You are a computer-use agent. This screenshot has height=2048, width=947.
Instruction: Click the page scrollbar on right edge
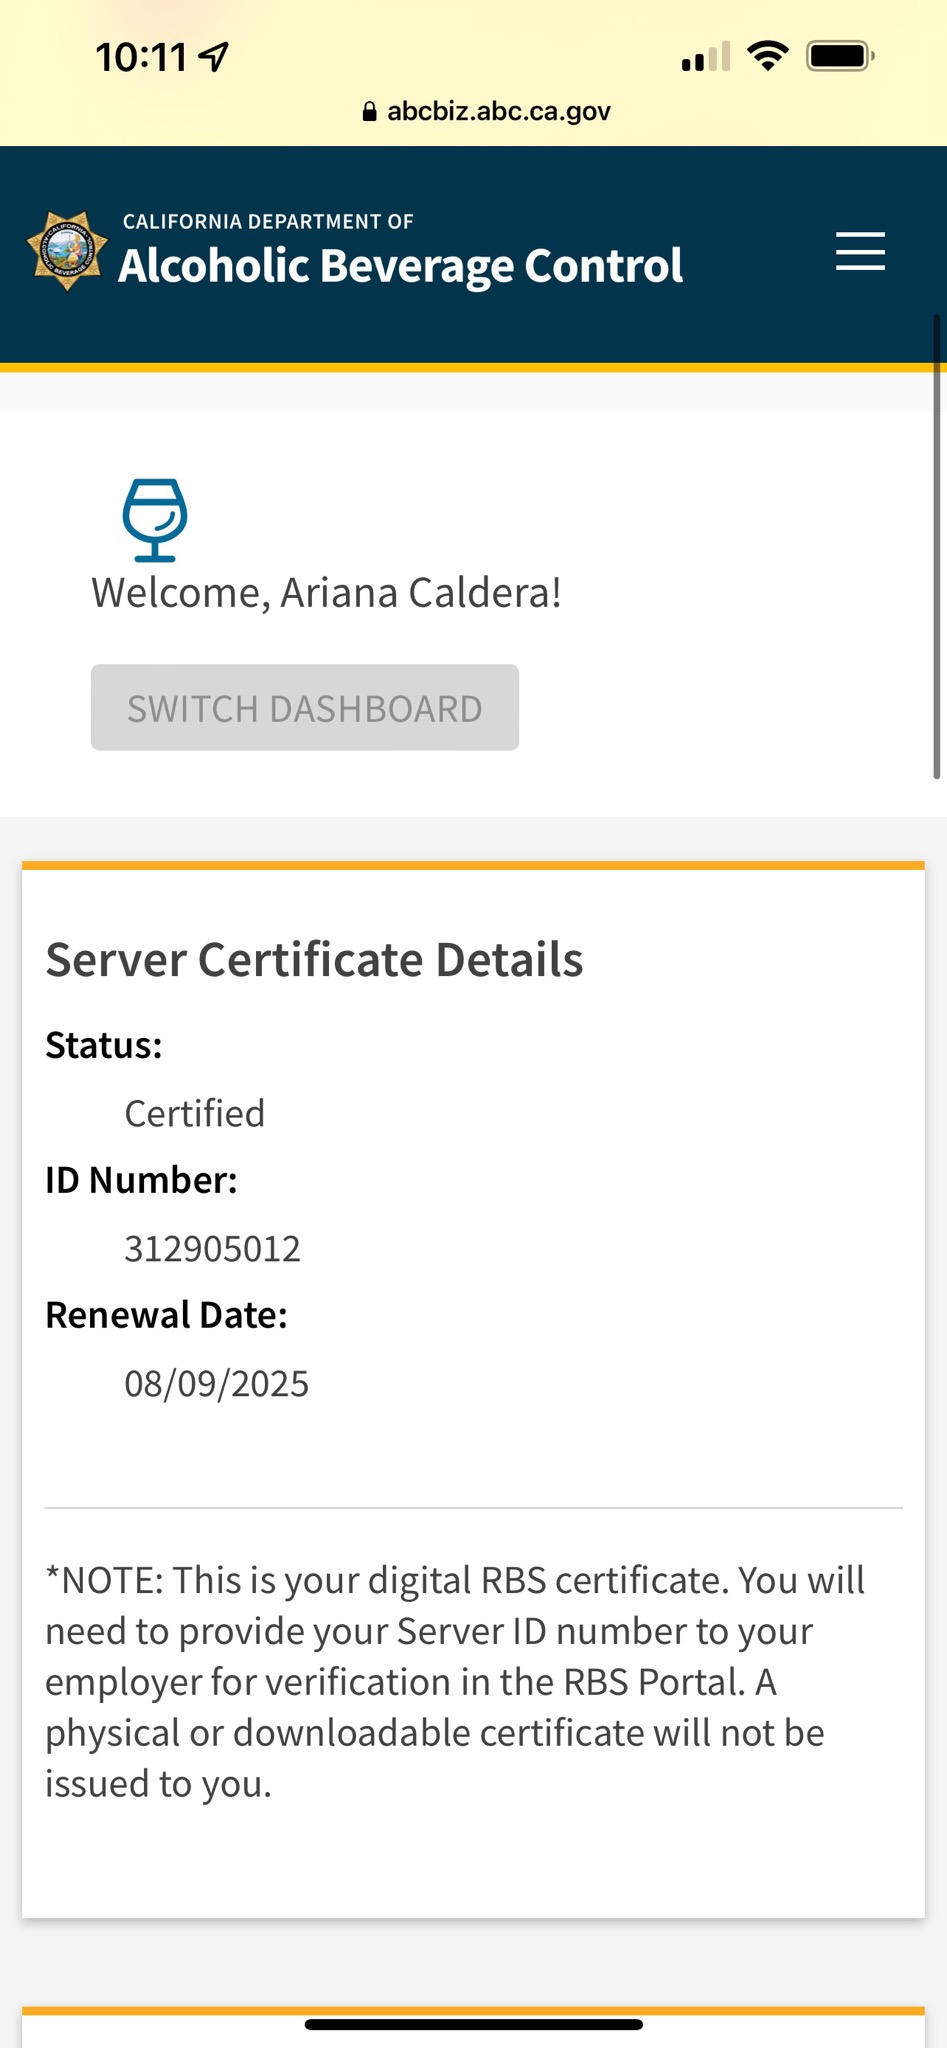936,546
